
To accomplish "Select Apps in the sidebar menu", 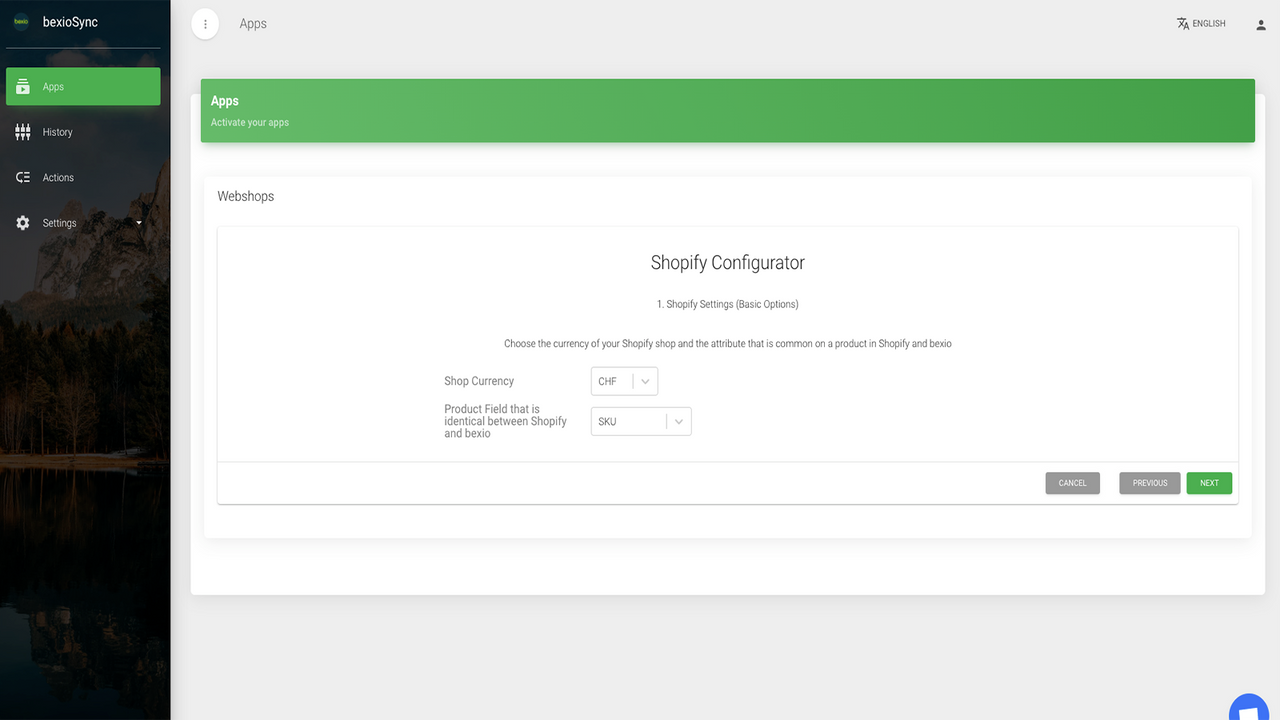I will [57, 86].
